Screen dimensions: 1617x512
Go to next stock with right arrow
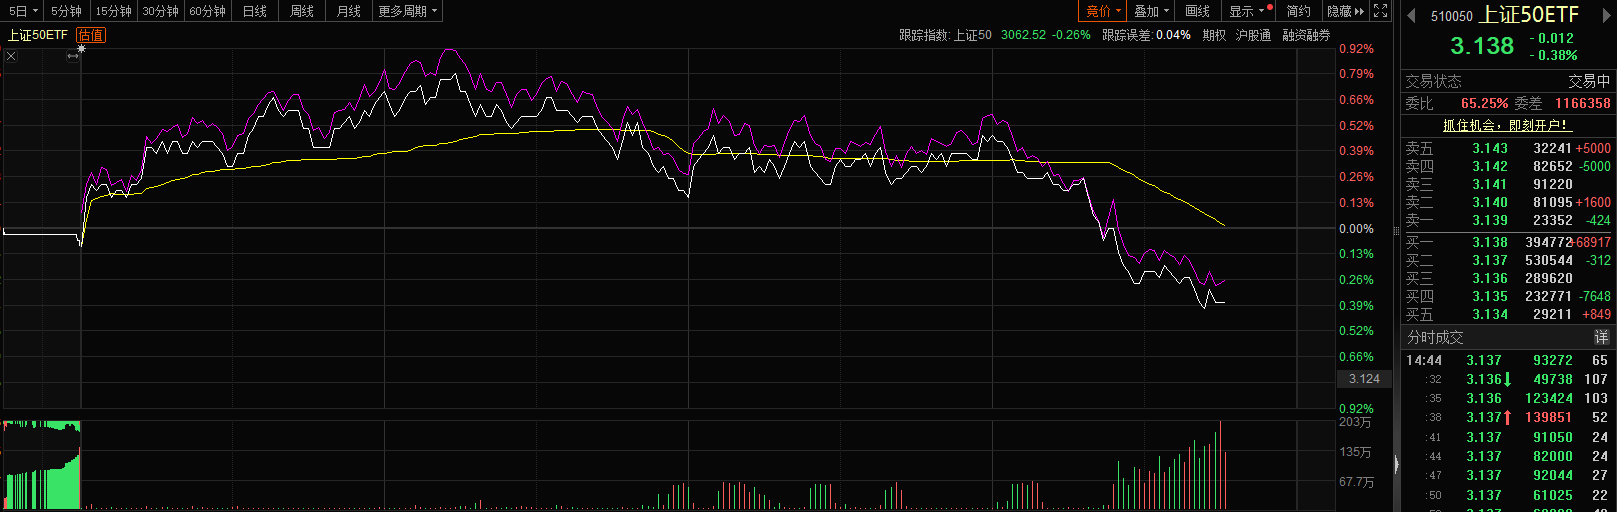point(1606,16)
